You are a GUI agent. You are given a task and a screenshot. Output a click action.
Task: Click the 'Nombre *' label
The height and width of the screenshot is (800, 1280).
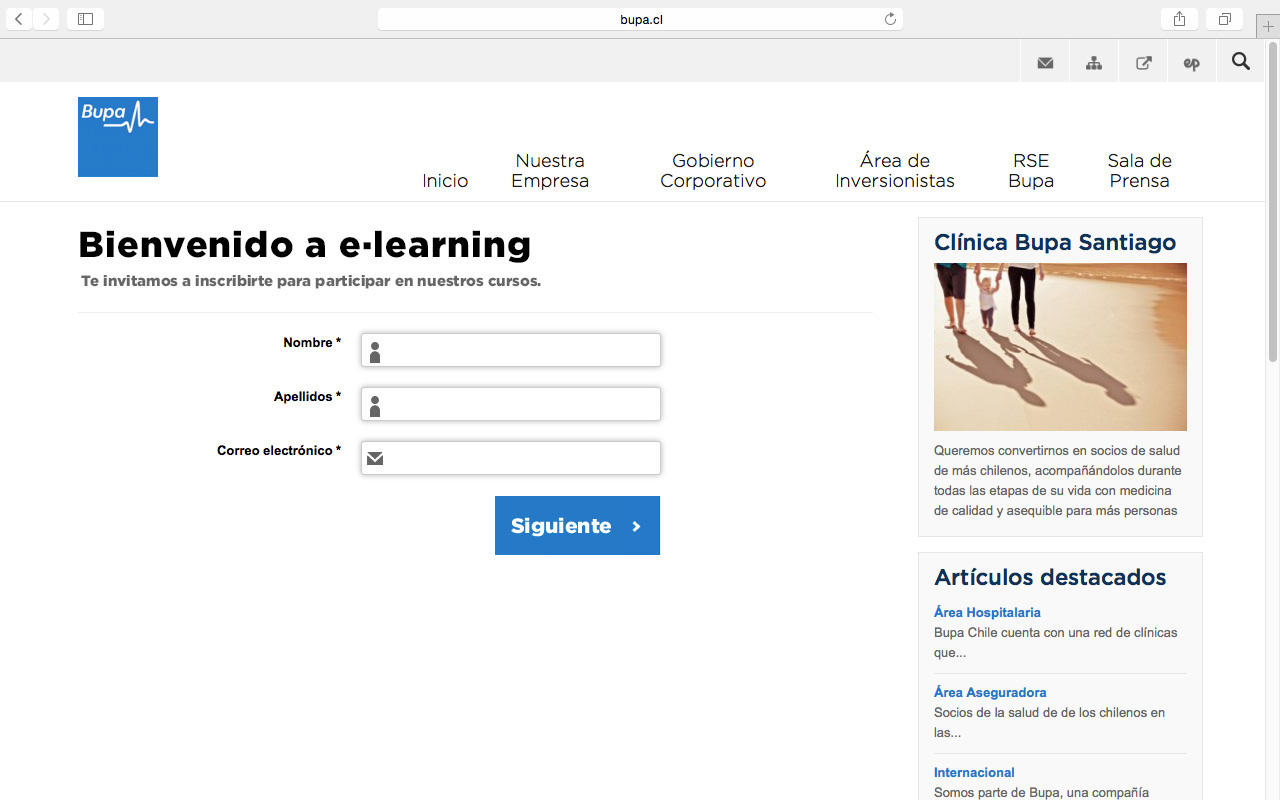coord(312,342)
